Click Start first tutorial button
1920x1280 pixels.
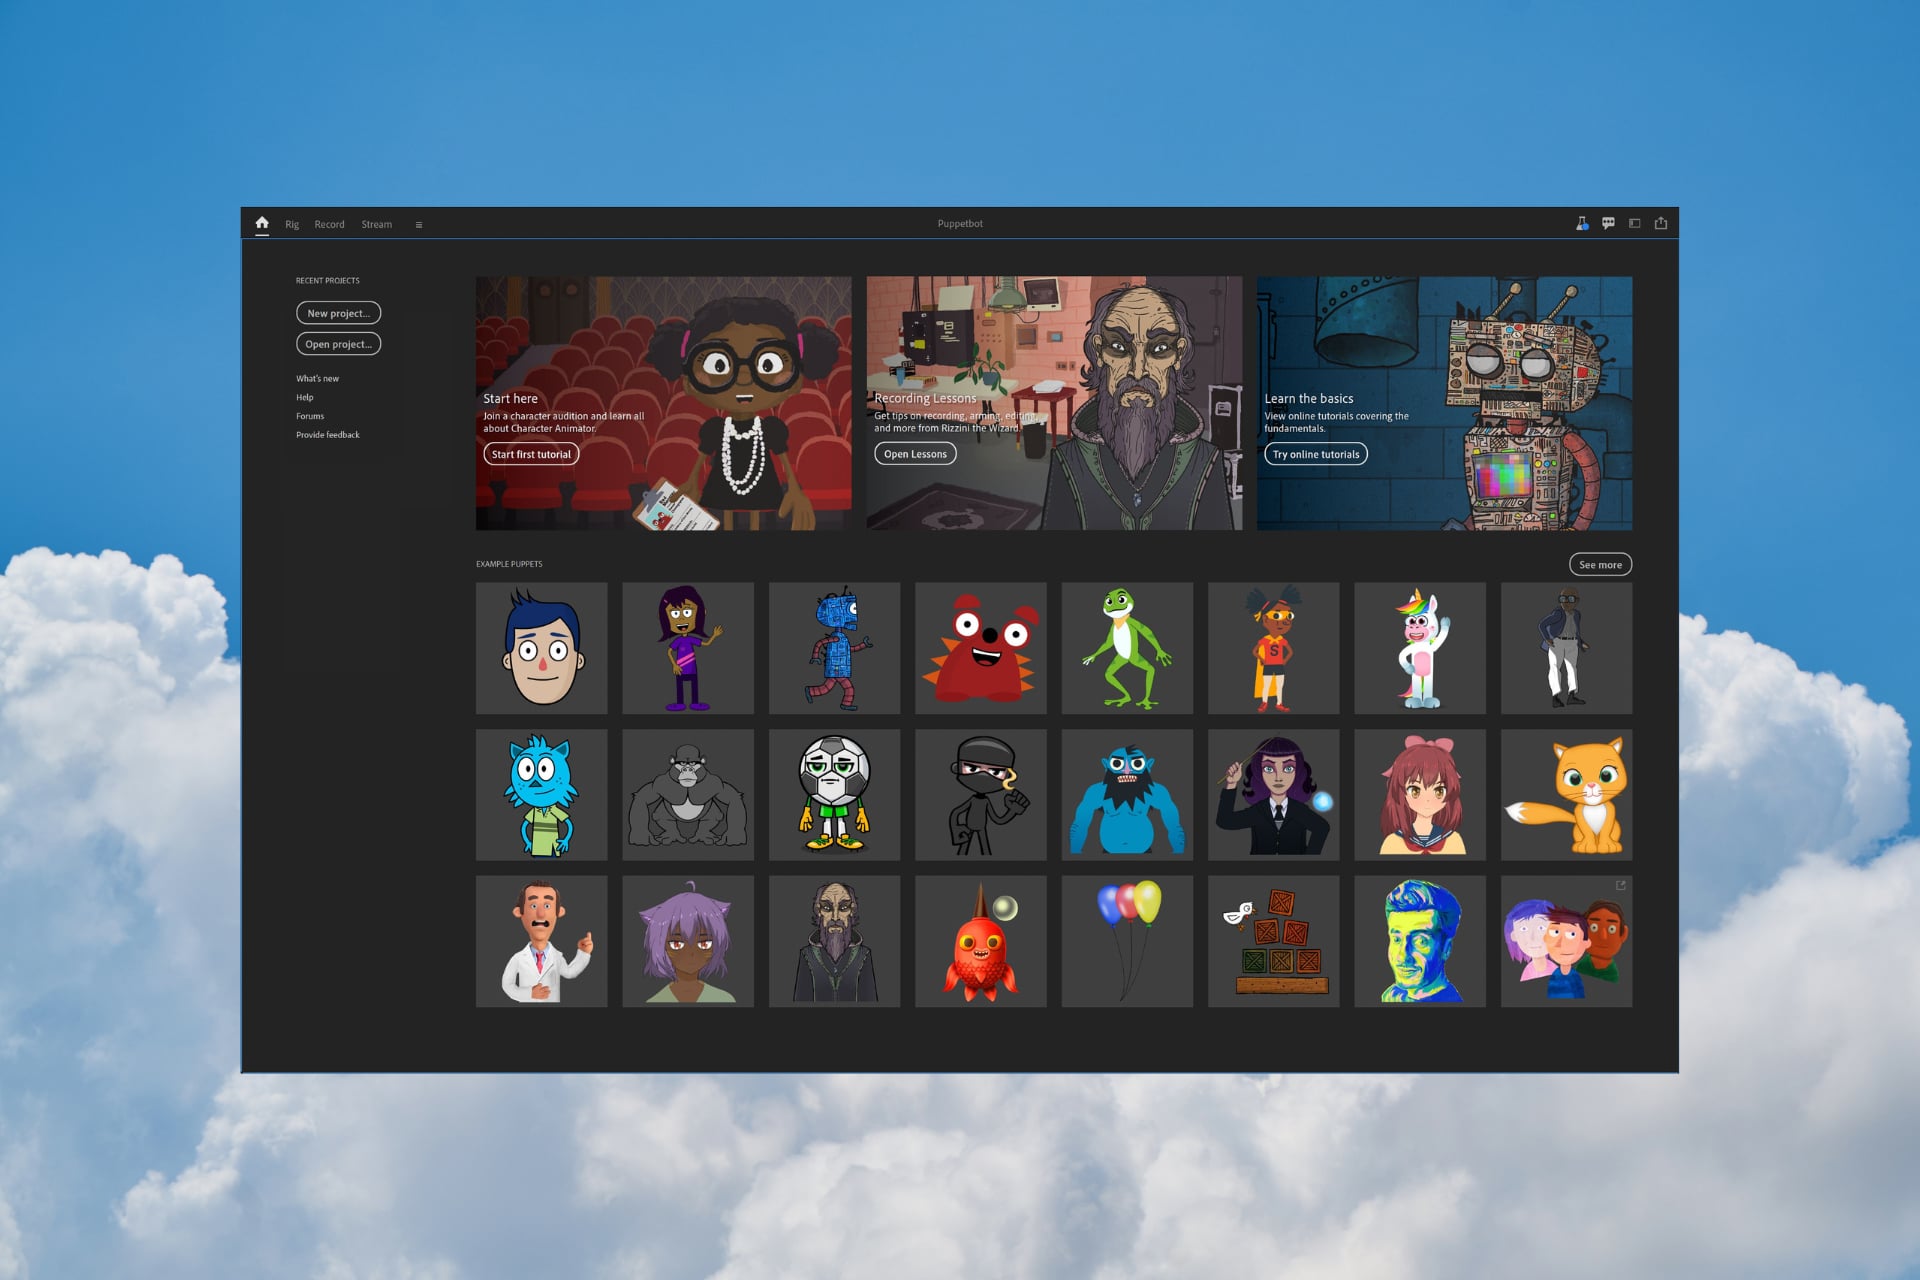point(531,454)
